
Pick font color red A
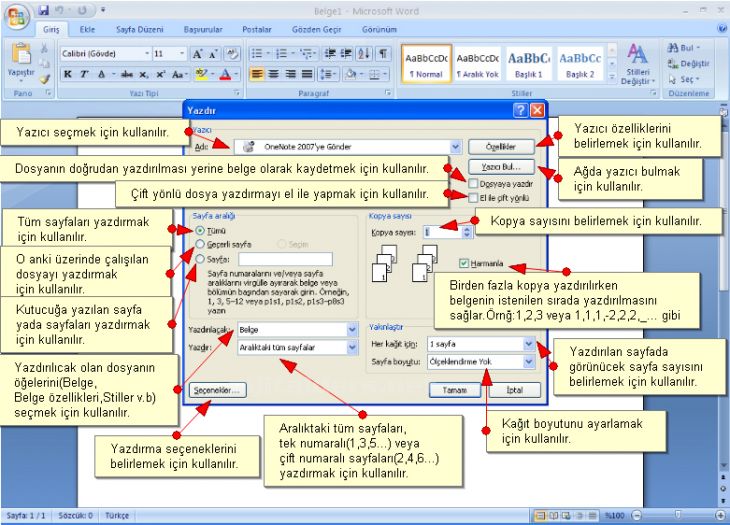coord(225,74)
